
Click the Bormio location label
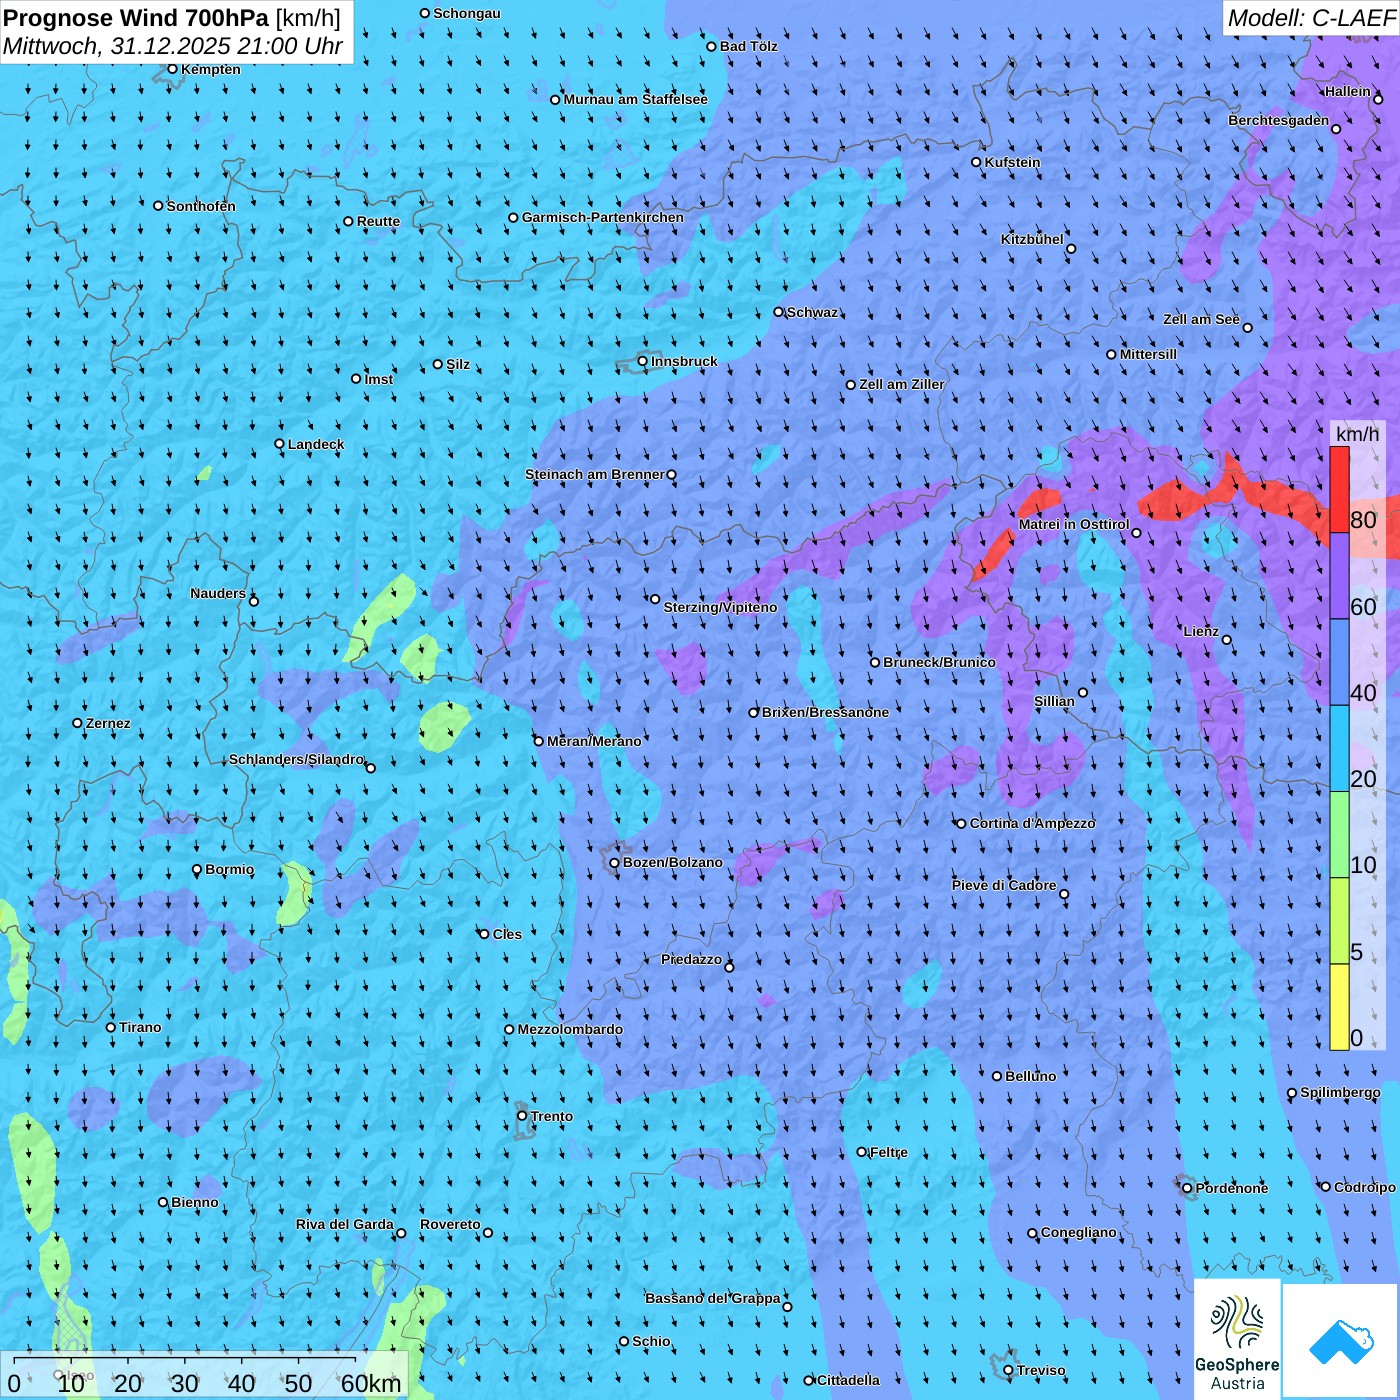[x=229, y=869]
